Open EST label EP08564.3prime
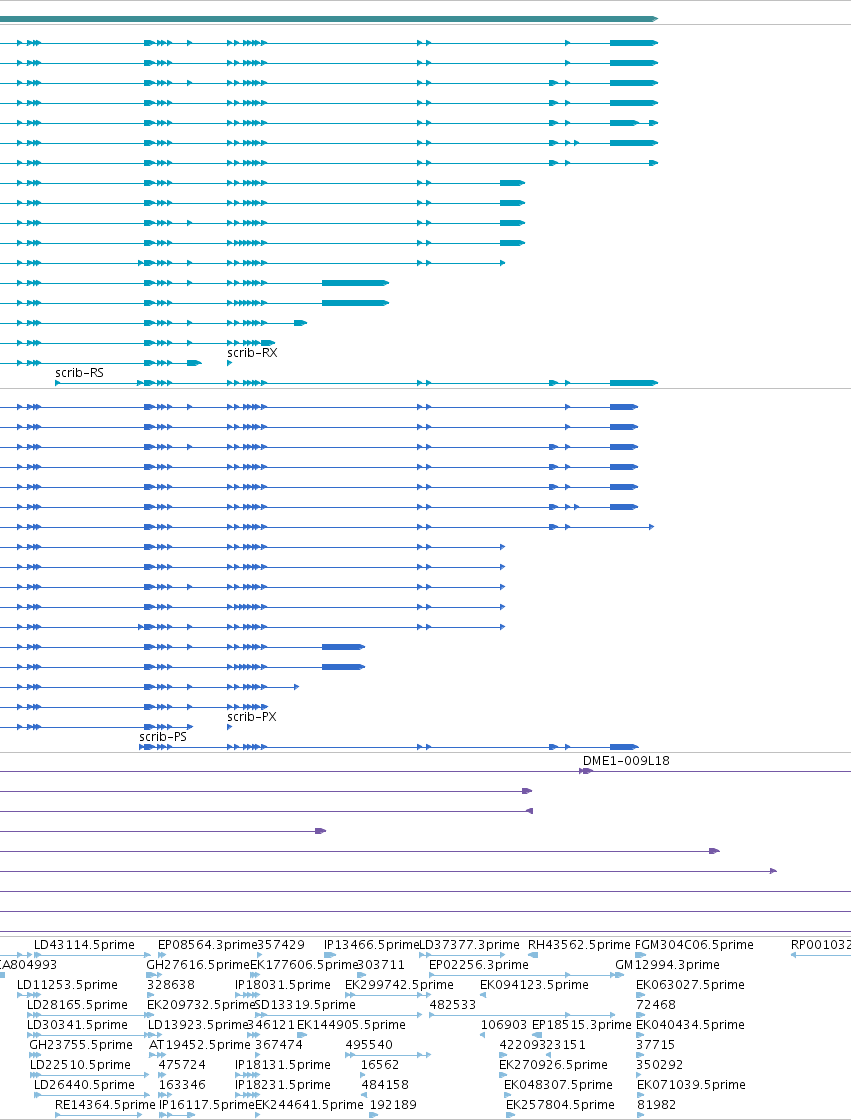Viewport: 851px width, 1120px height. tap(207, 945)
